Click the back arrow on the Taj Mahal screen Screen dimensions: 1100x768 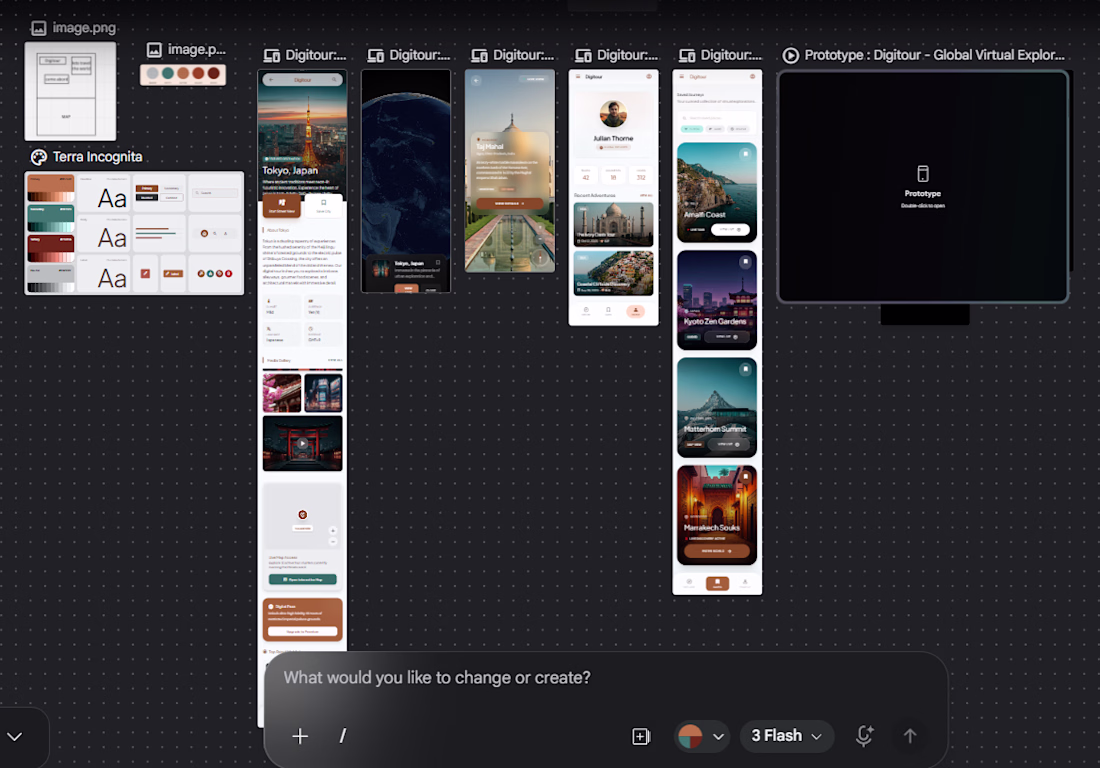pyautogui.click(x=476, y=81)
